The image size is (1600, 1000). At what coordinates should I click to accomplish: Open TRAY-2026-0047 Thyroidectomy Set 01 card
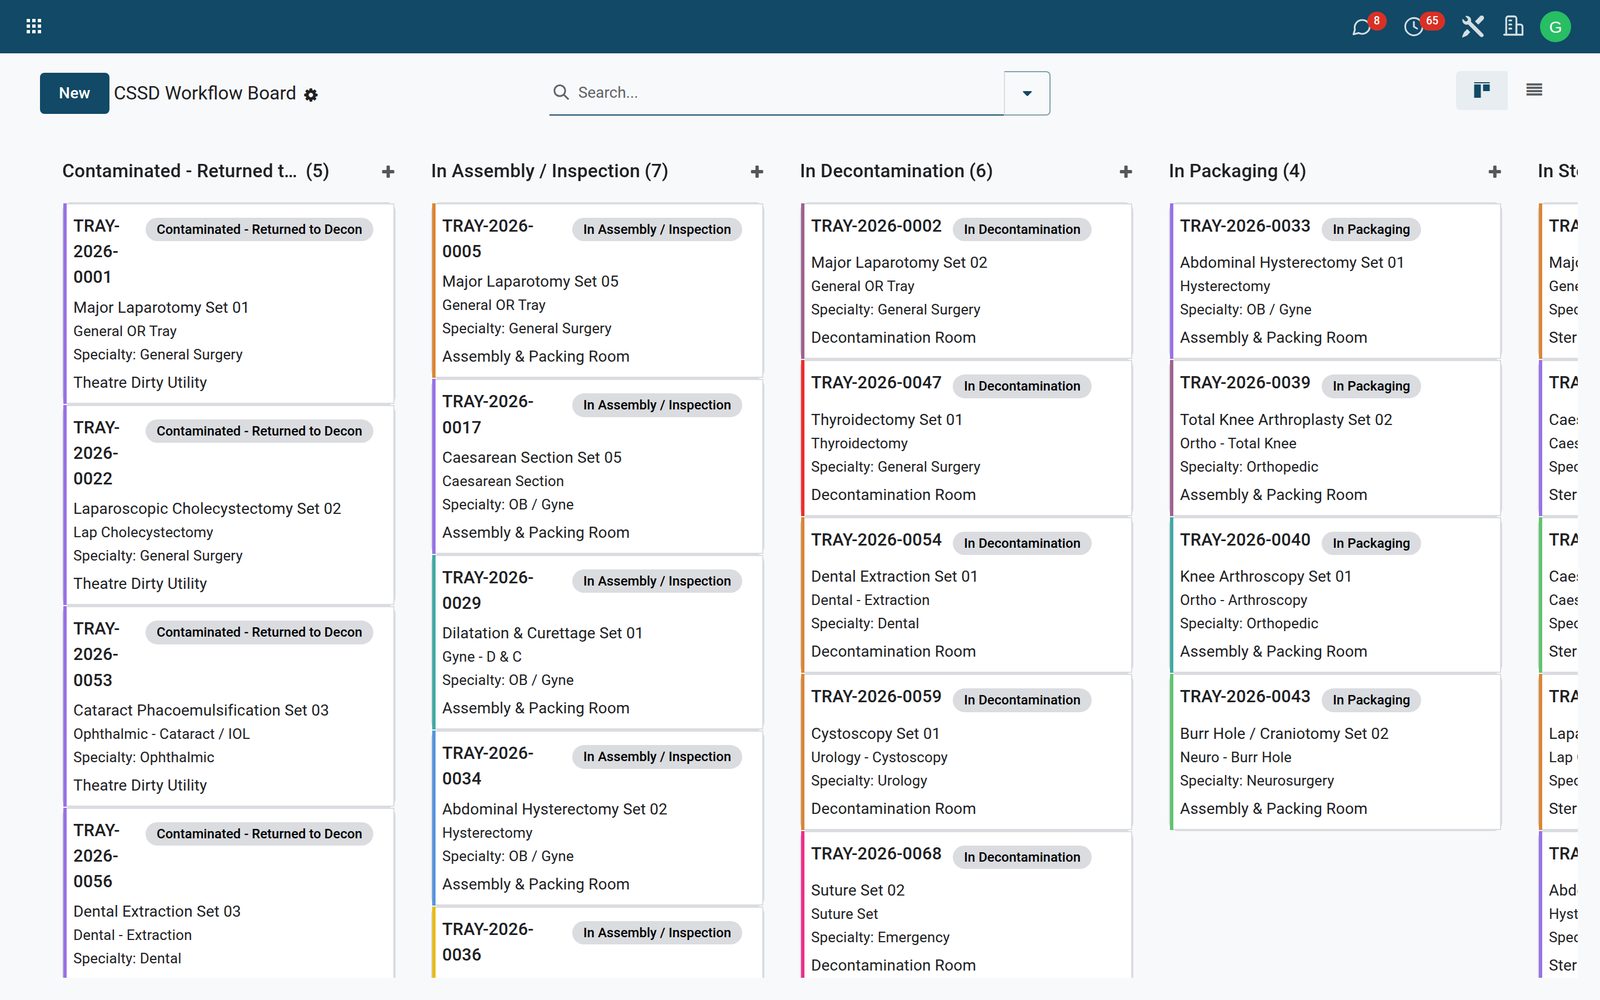click(x=966, y=438)
